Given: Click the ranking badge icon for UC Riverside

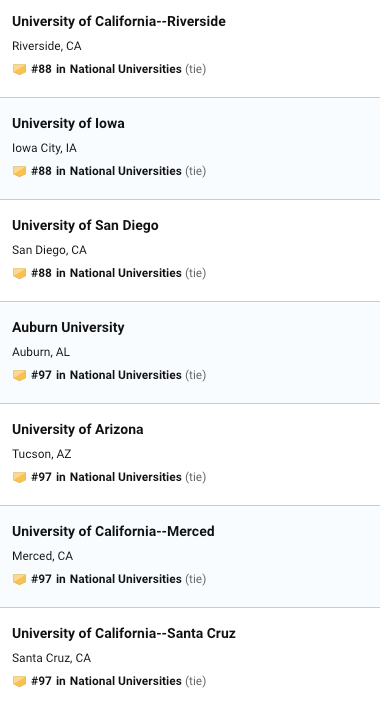Looking at the screenshot, I should pyautogui.click(x=19, y=69).
